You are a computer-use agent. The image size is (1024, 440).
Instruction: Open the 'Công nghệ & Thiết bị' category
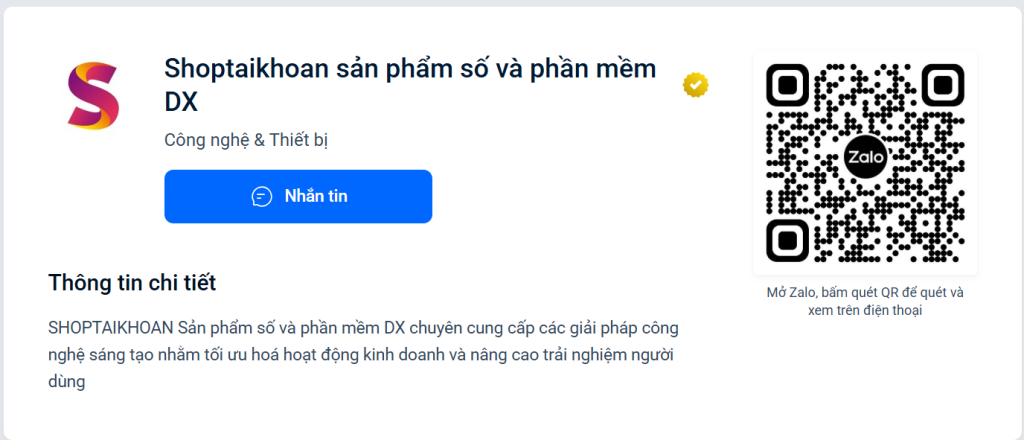coord(246,140)
